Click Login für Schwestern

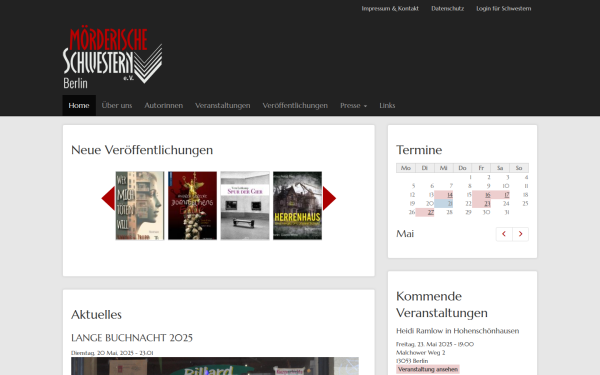[x=504, y=8]
